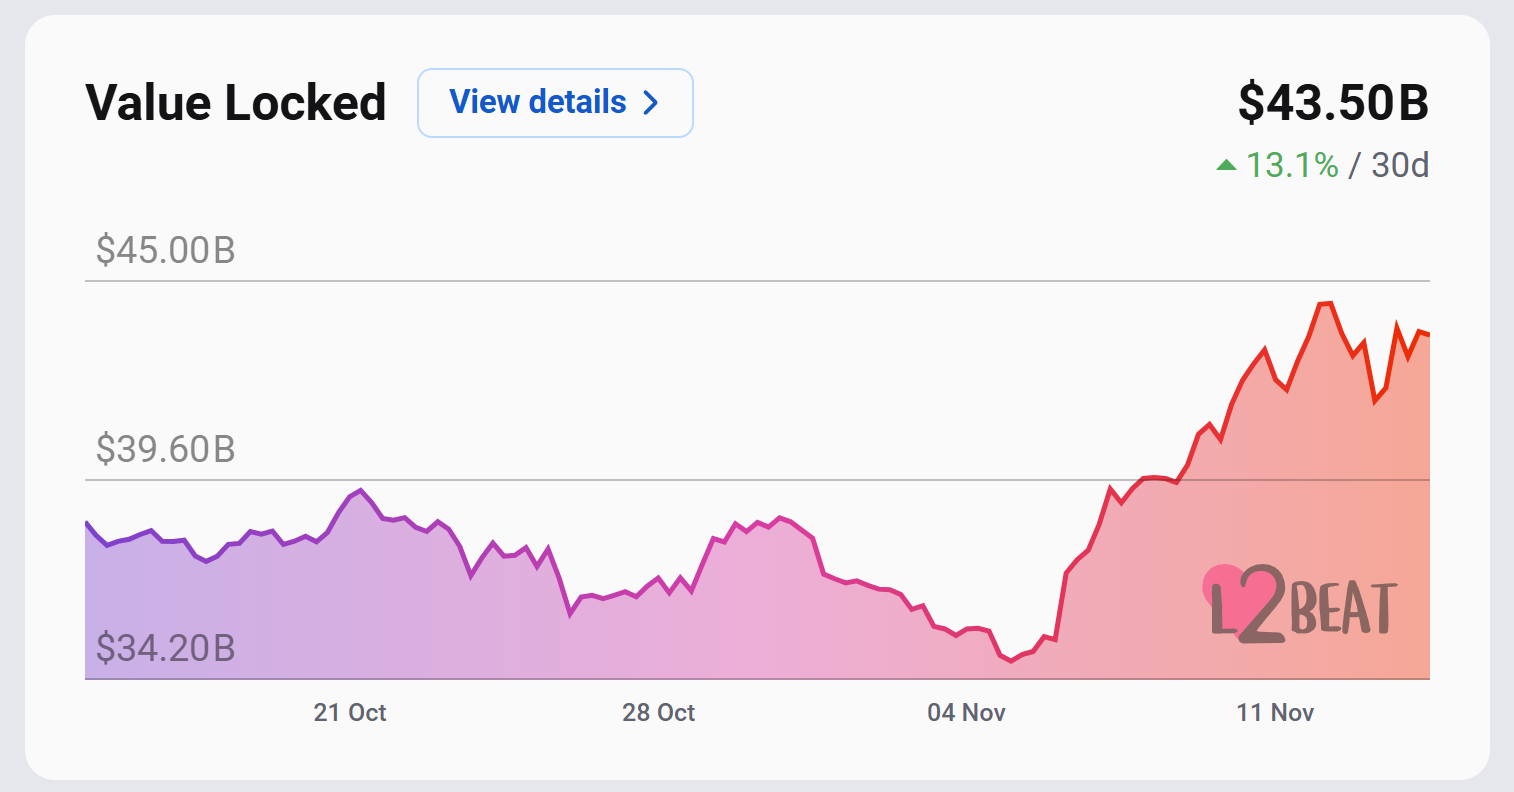The width and height of the screenshot is (1514, 792).
Task: Click the $43.50B total value
Action: click(1333, 103)
